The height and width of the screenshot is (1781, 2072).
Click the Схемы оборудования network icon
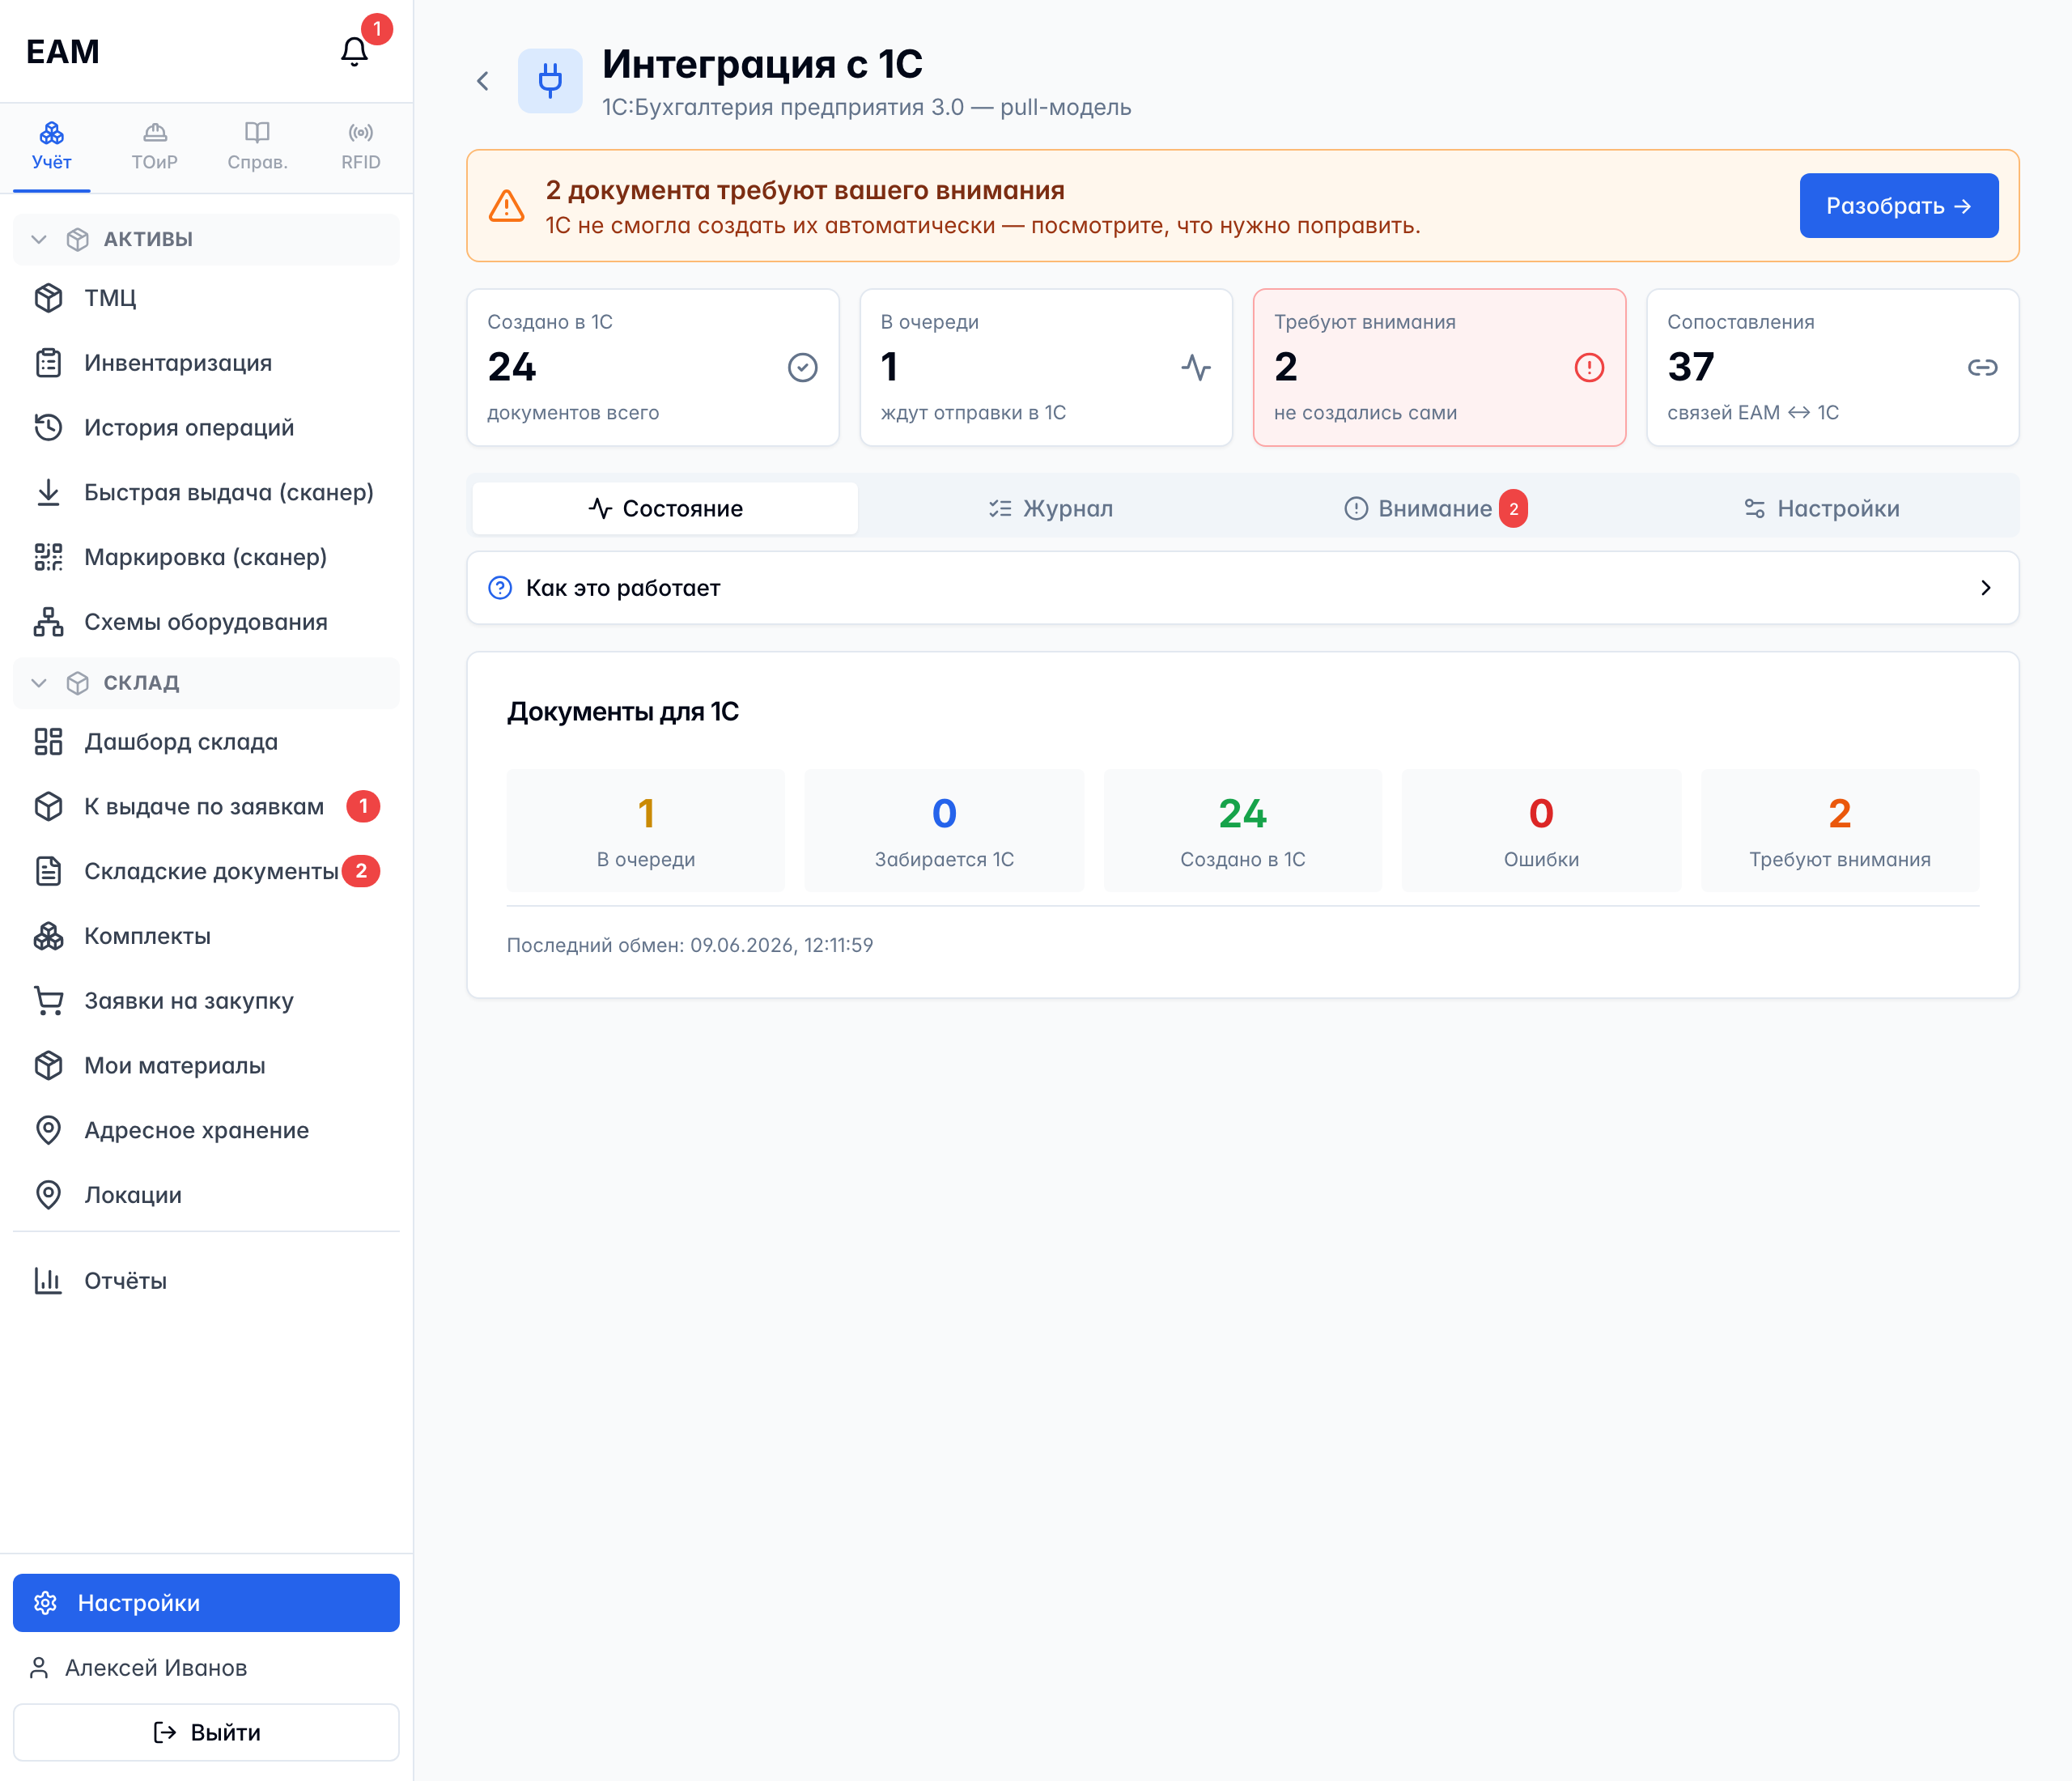pos(48,622)
